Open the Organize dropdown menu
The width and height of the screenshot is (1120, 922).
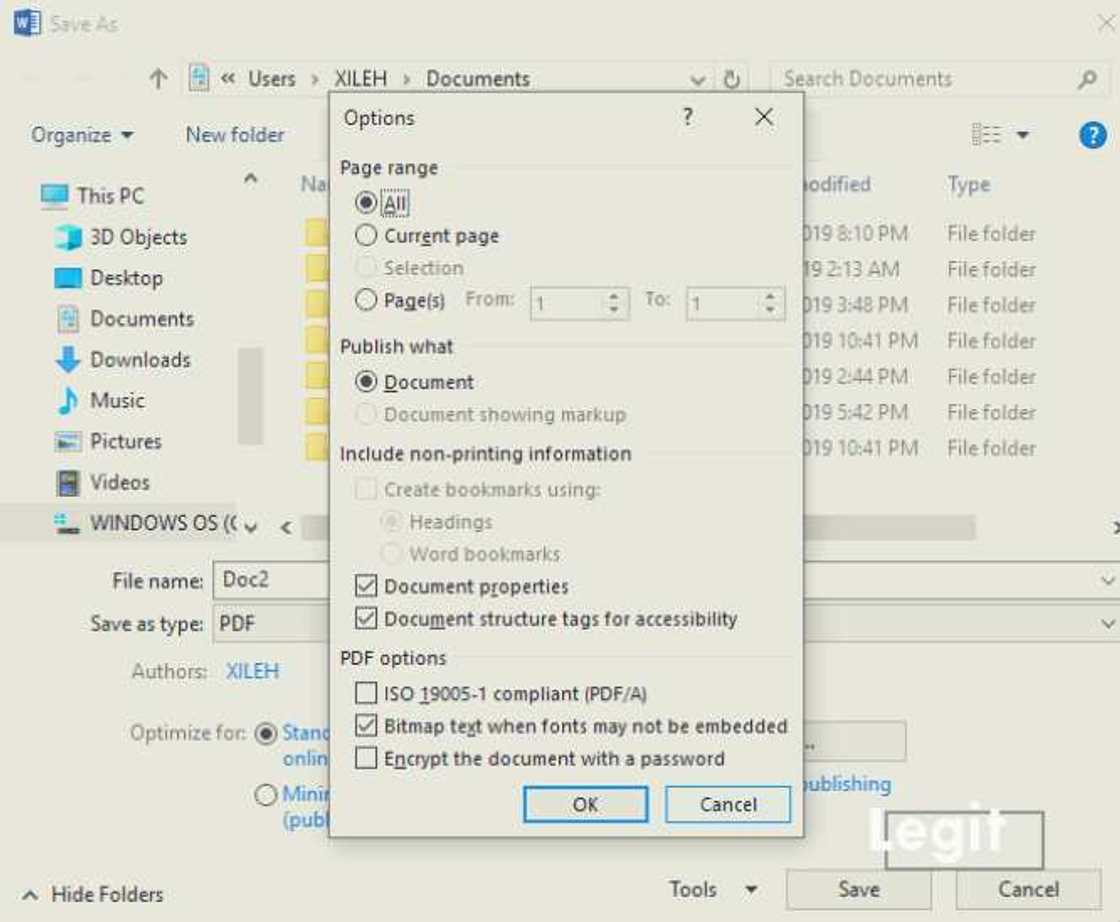pos(82,135)
